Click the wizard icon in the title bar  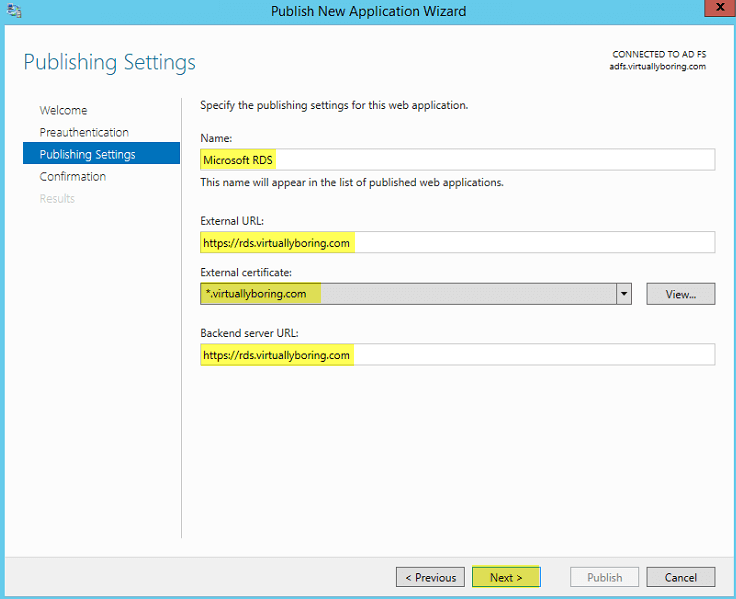tap(14, 11)
